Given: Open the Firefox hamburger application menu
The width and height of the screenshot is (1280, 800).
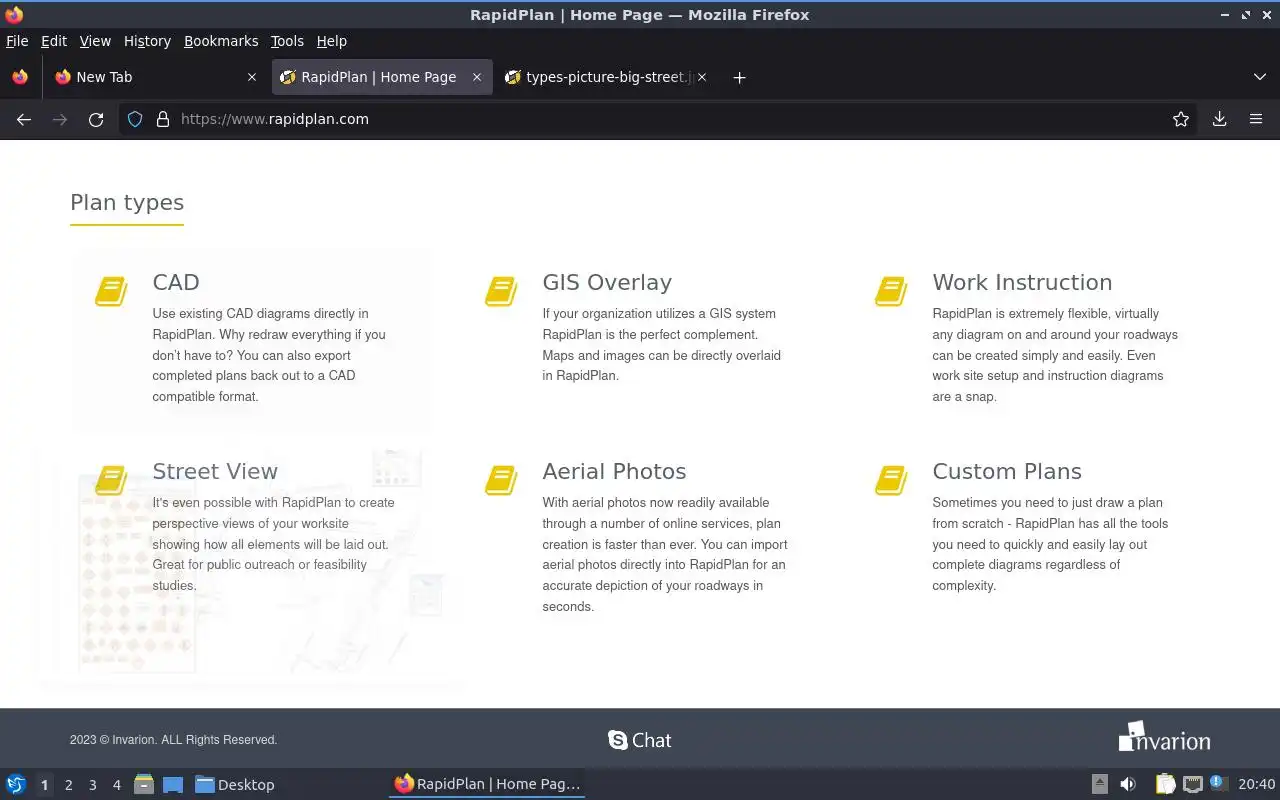Looking at the screenshot, I should (1256, 119).
